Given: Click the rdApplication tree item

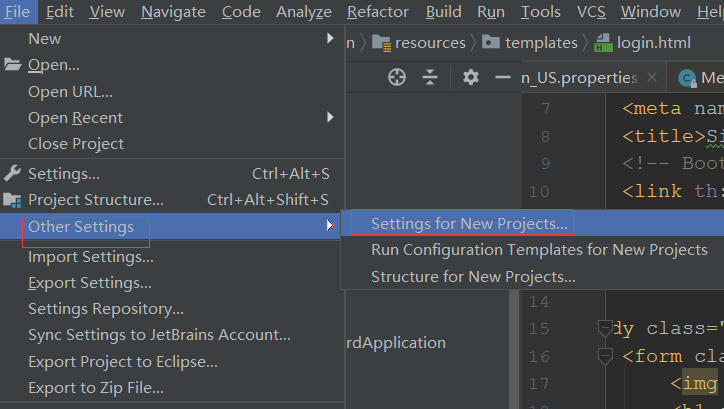Looking at the screenshot, I should (x=396, y=343).
